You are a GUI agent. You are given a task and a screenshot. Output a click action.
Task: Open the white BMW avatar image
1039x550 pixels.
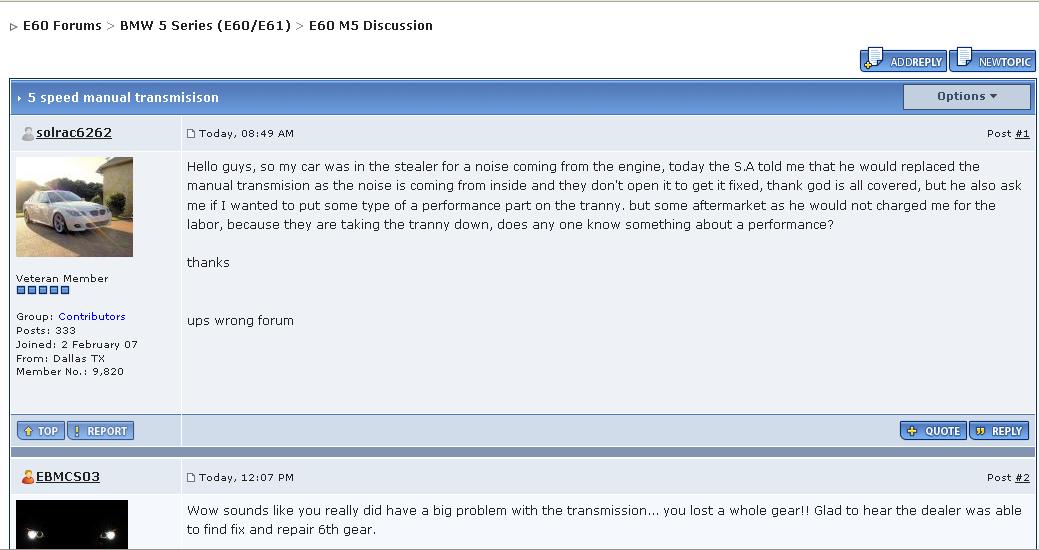coord(74,207)
